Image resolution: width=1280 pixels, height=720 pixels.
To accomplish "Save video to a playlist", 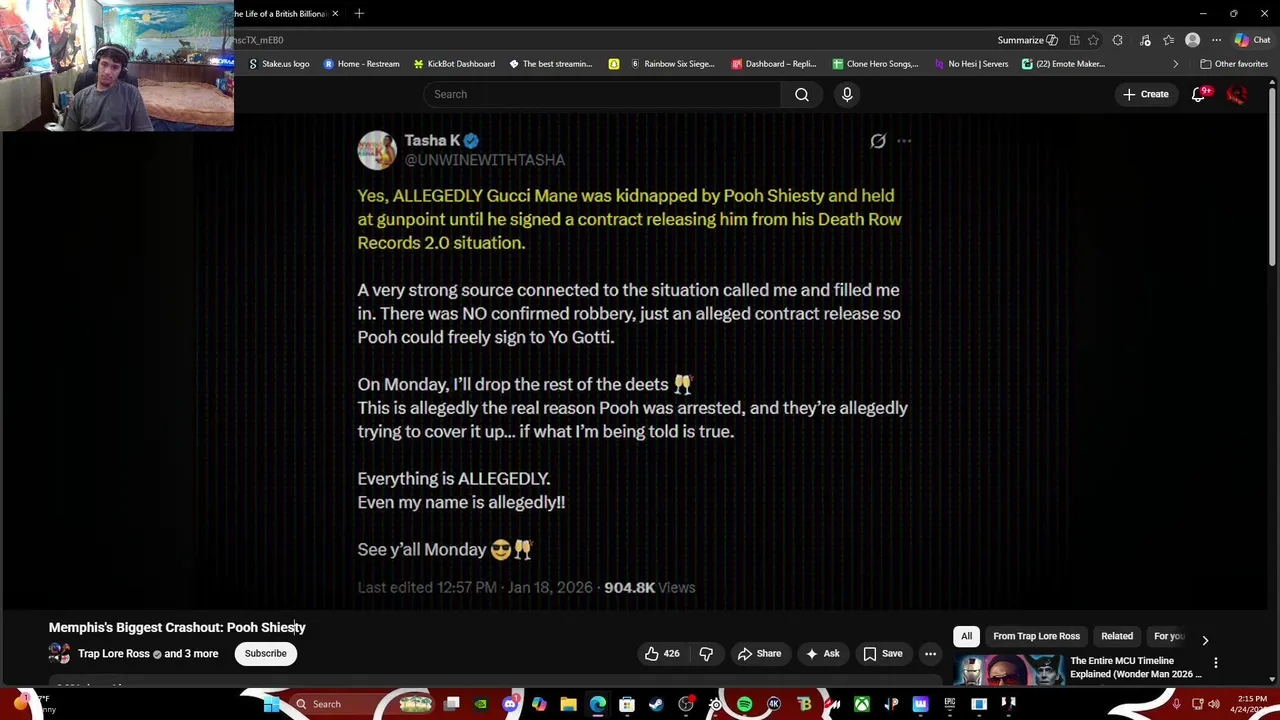I will (x=883, y=653).
